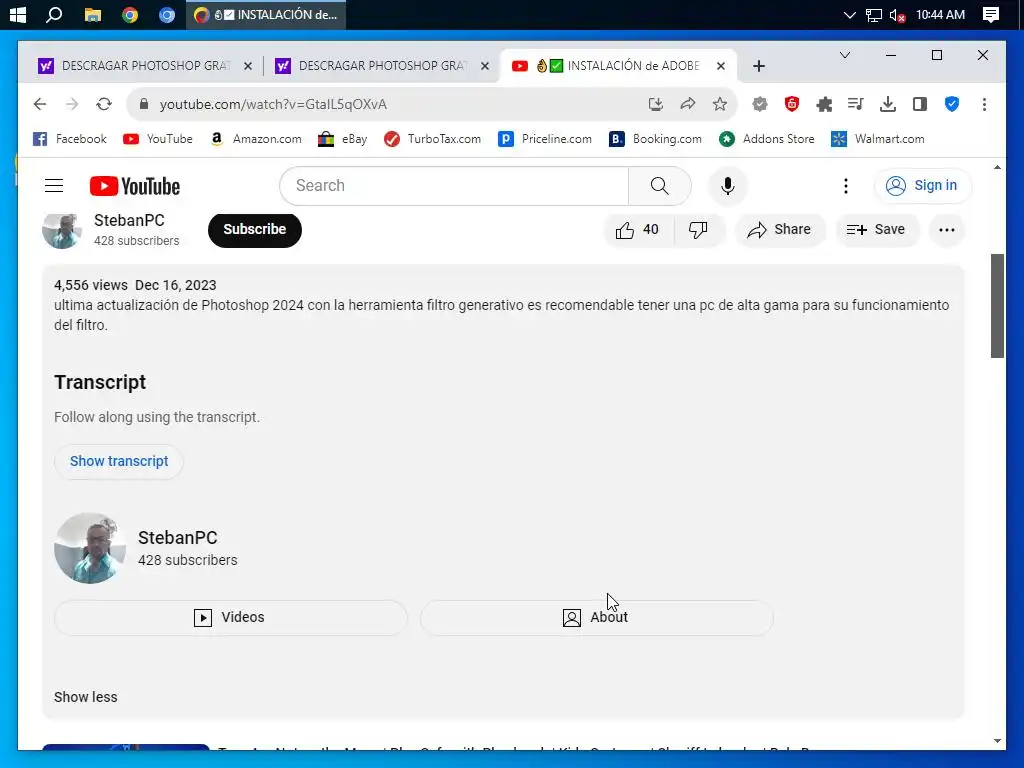Open the TurboTax.com bookmark
This screenshot has width=1024, height=768.
pos(432,139)
